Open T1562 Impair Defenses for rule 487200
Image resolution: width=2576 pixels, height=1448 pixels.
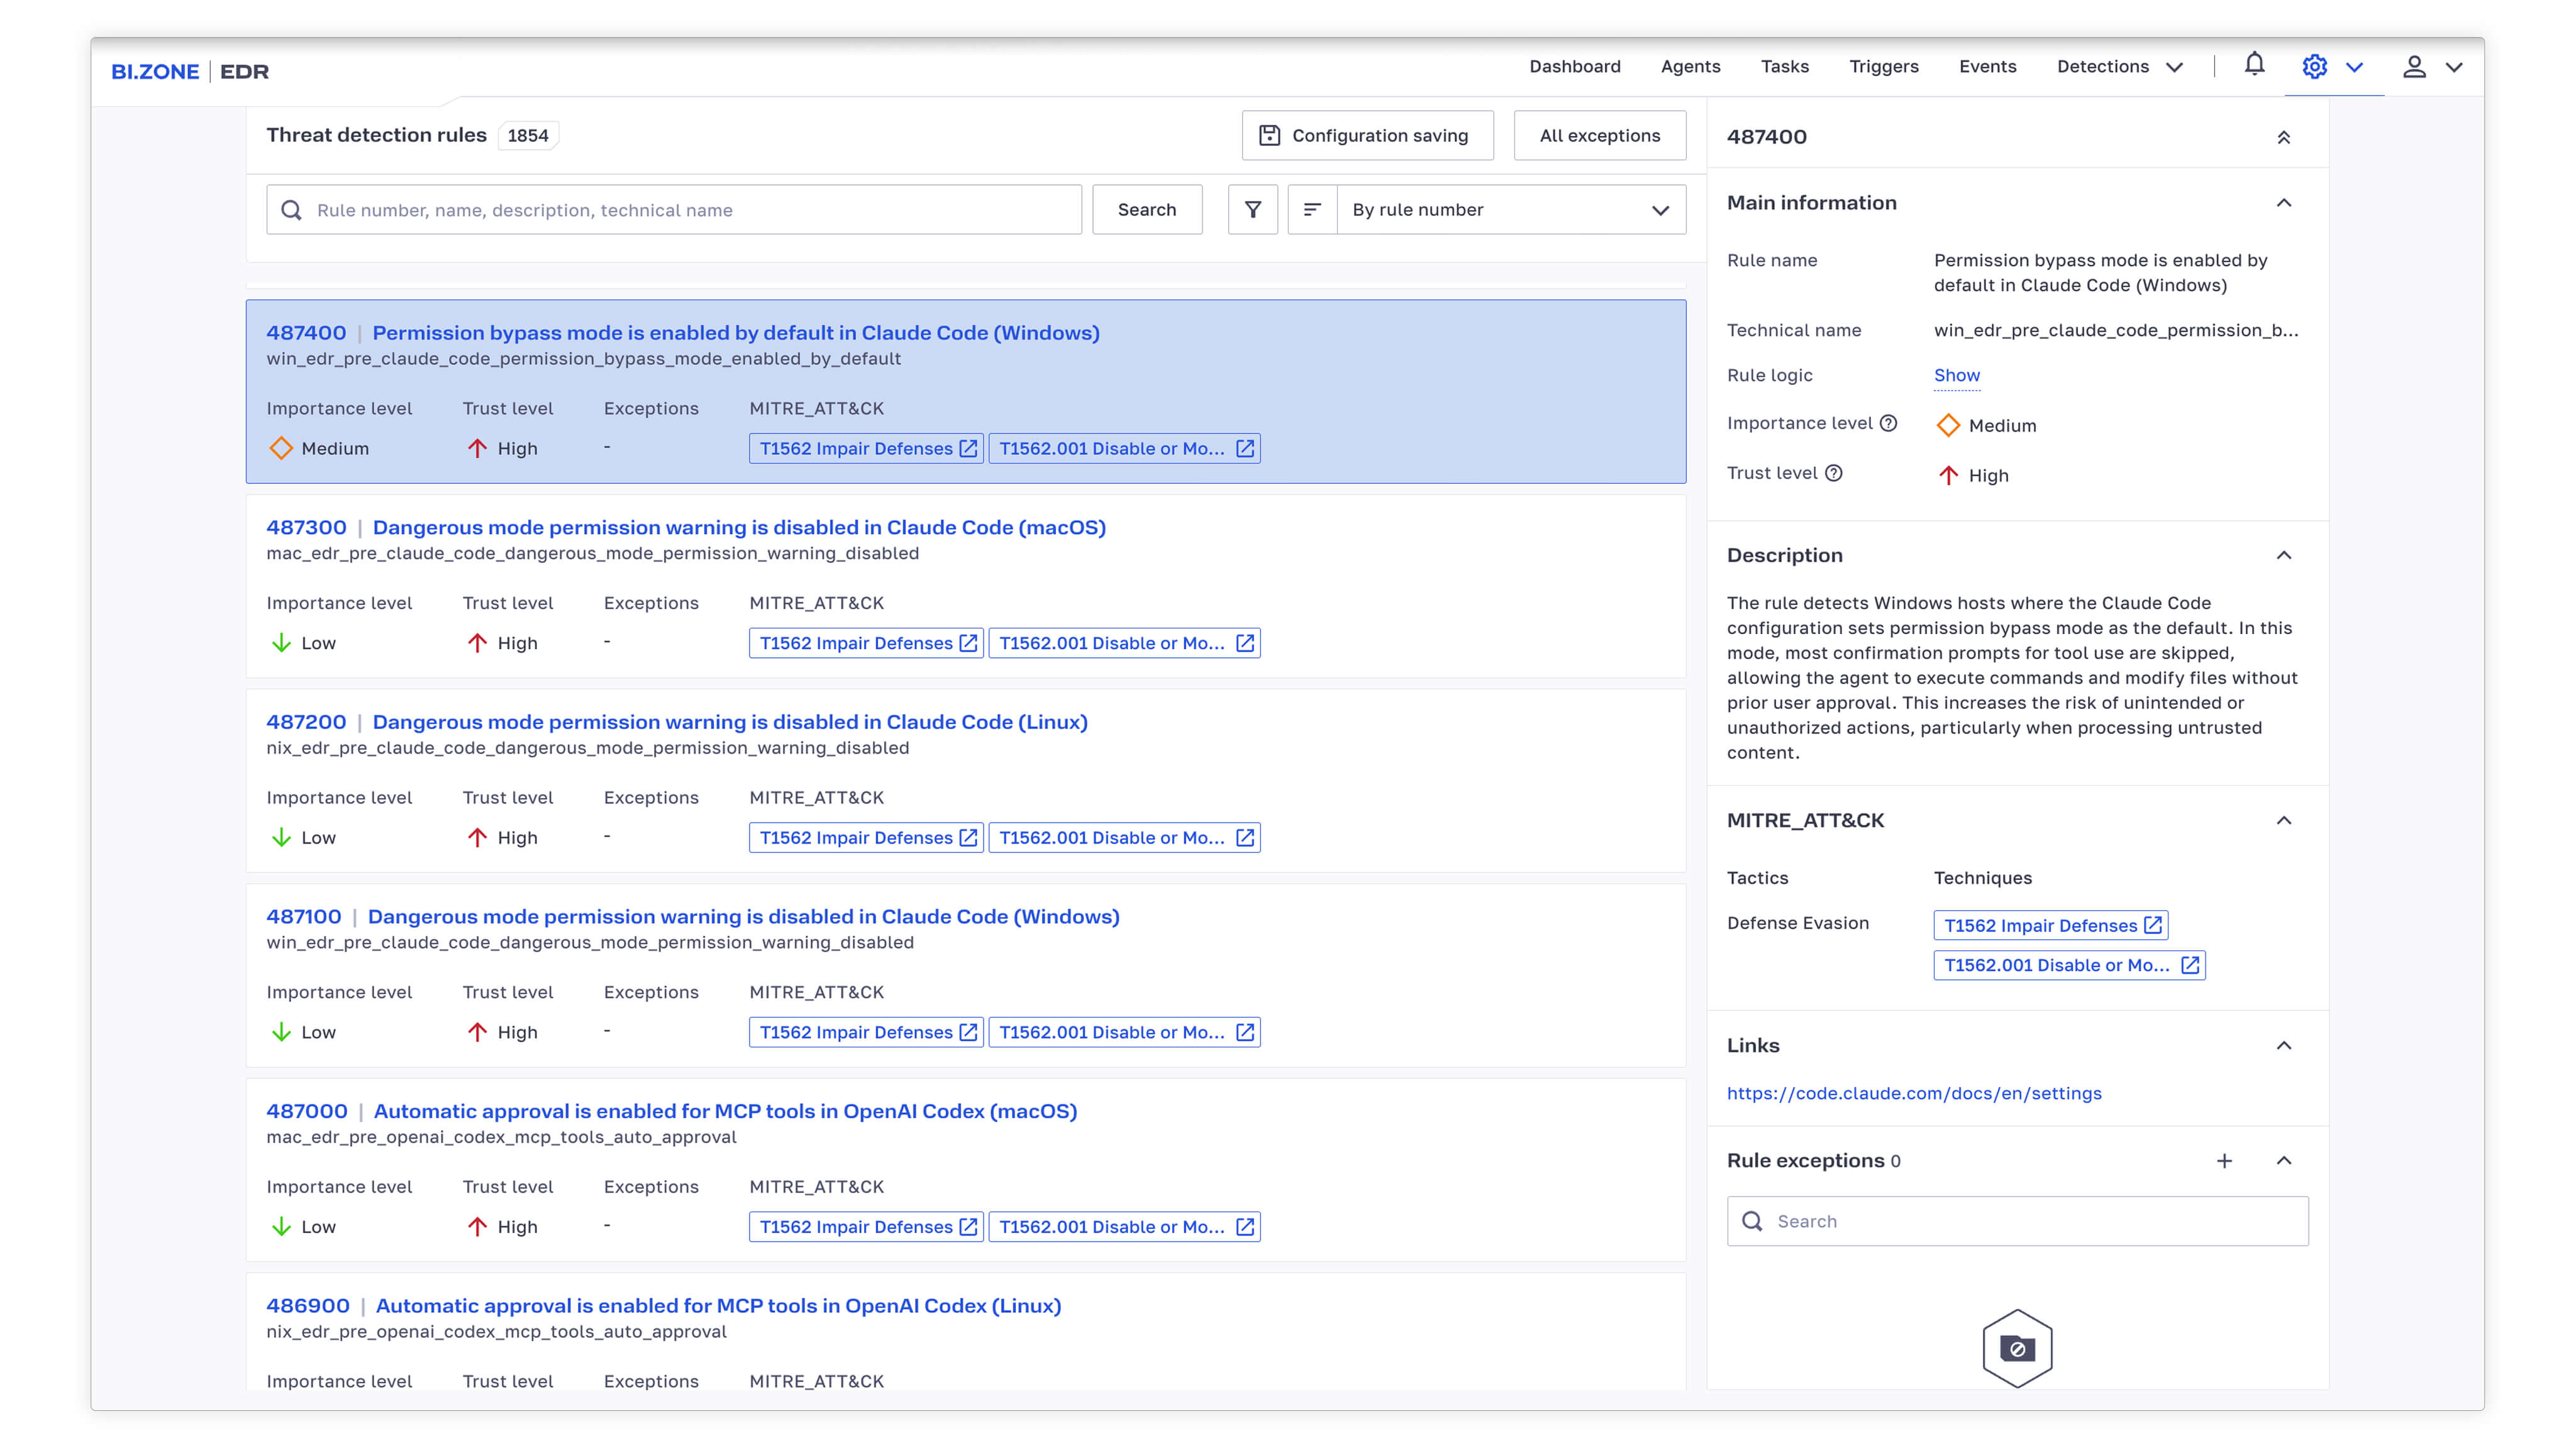coord(866,837)
